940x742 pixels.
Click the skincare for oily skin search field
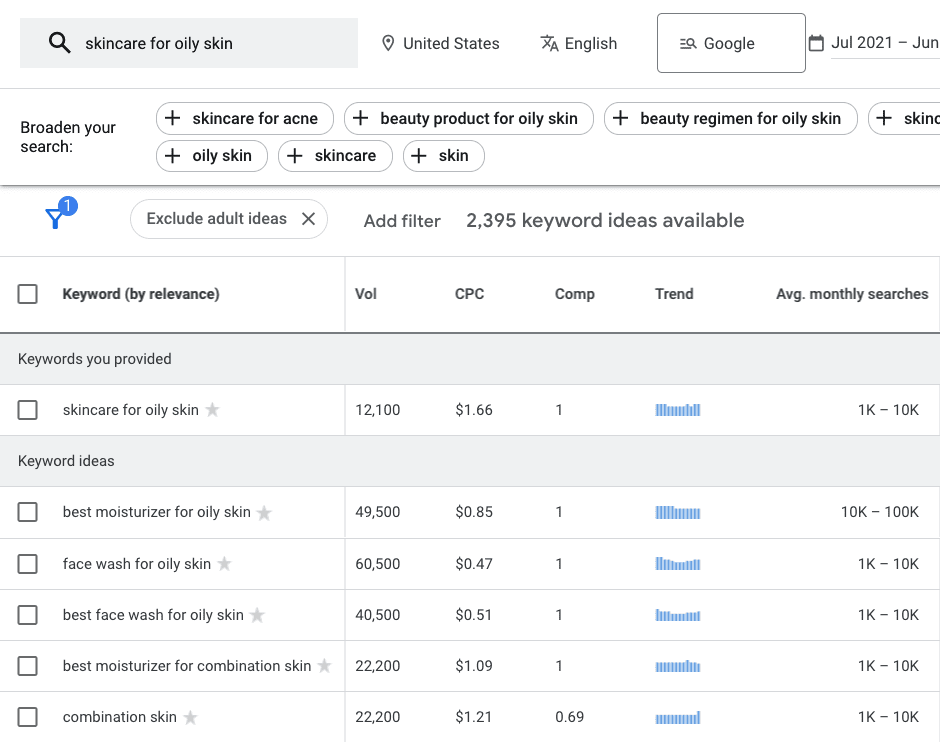point(189,43)
